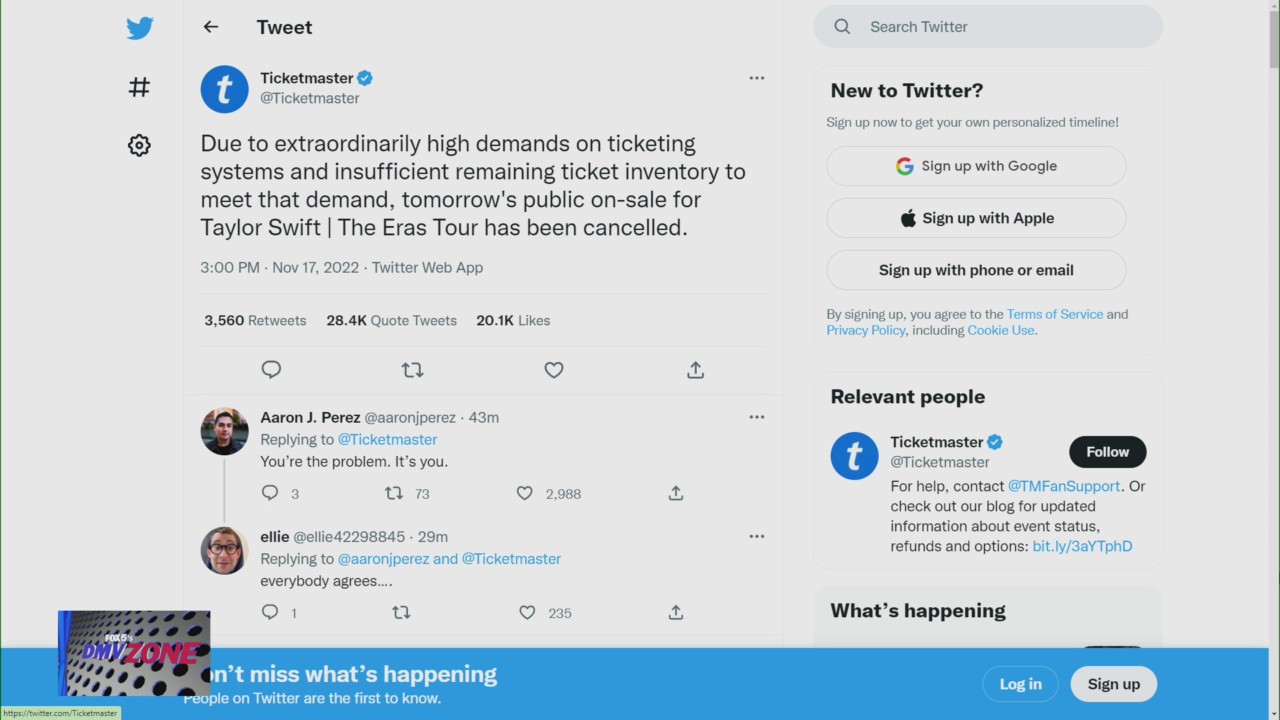1280x720 pixels.
Task: Click the Twitter bird logo
Action: 139,27
